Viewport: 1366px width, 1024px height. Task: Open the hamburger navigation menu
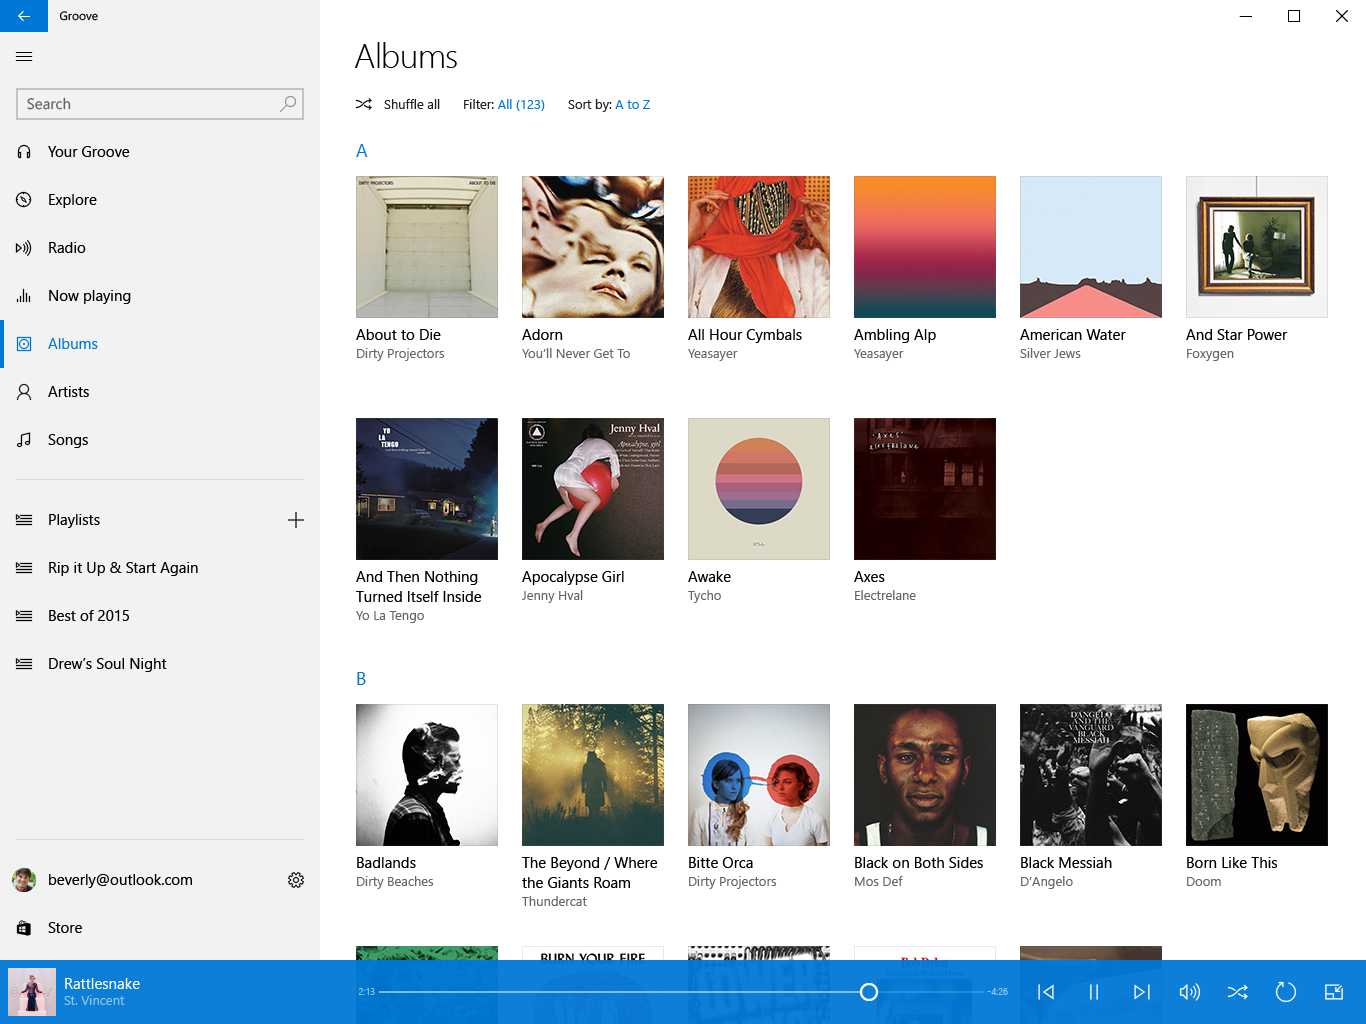(24, 57)
